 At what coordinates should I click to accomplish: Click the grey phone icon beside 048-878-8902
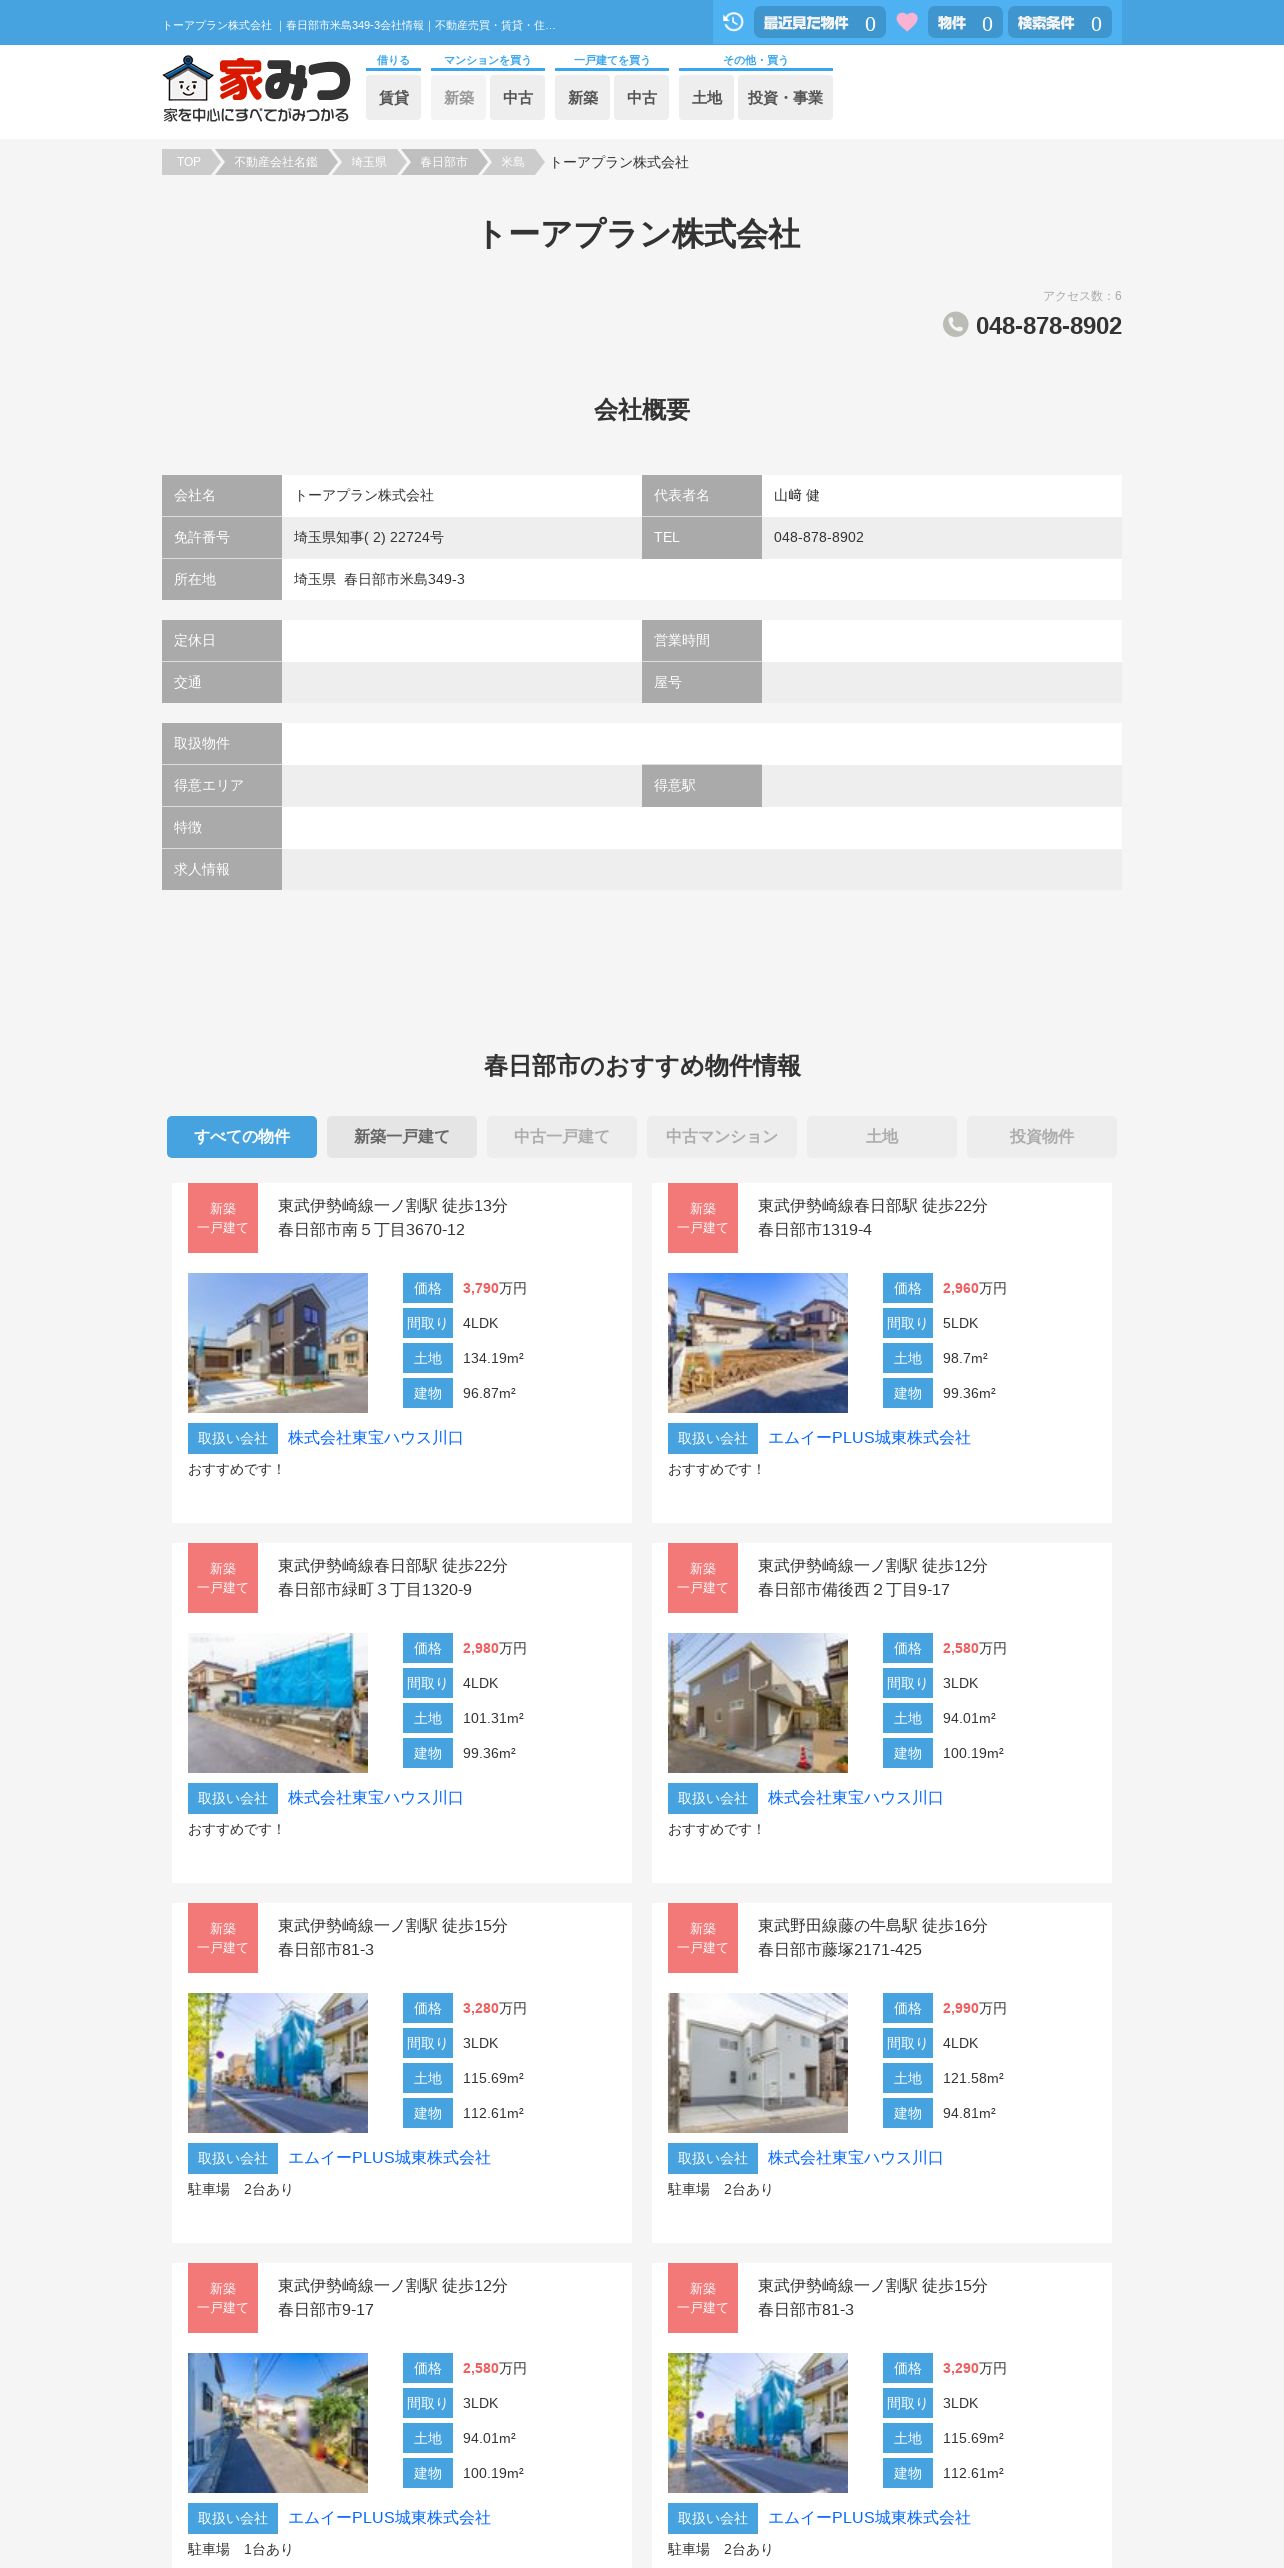click(955, 324)
